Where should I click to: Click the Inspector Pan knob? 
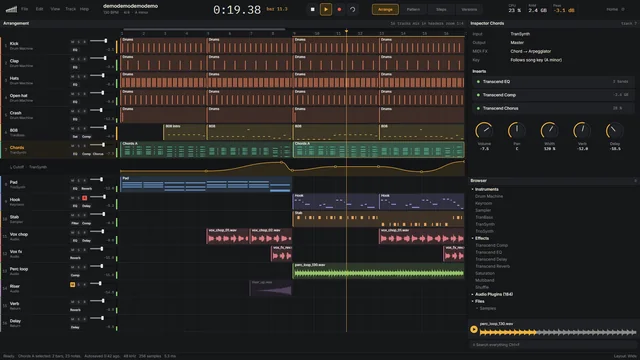(517, 131)
